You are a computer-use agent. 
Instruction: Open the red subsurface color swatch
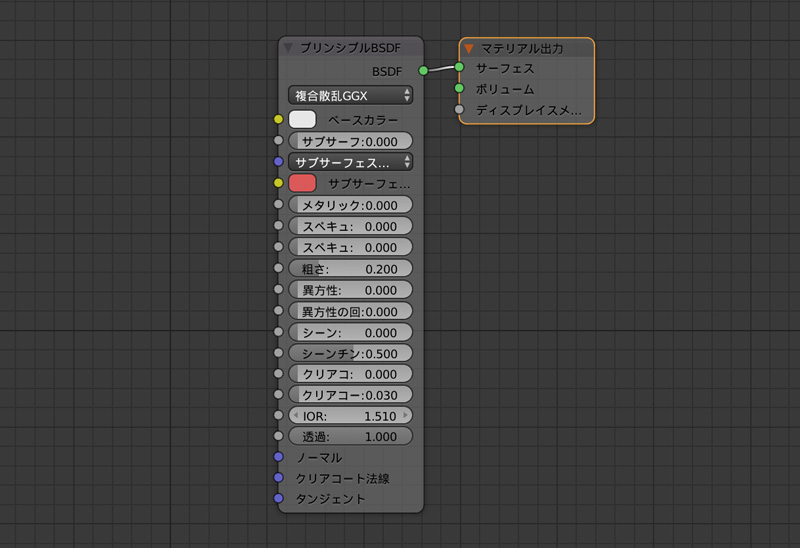click(302, 183)
